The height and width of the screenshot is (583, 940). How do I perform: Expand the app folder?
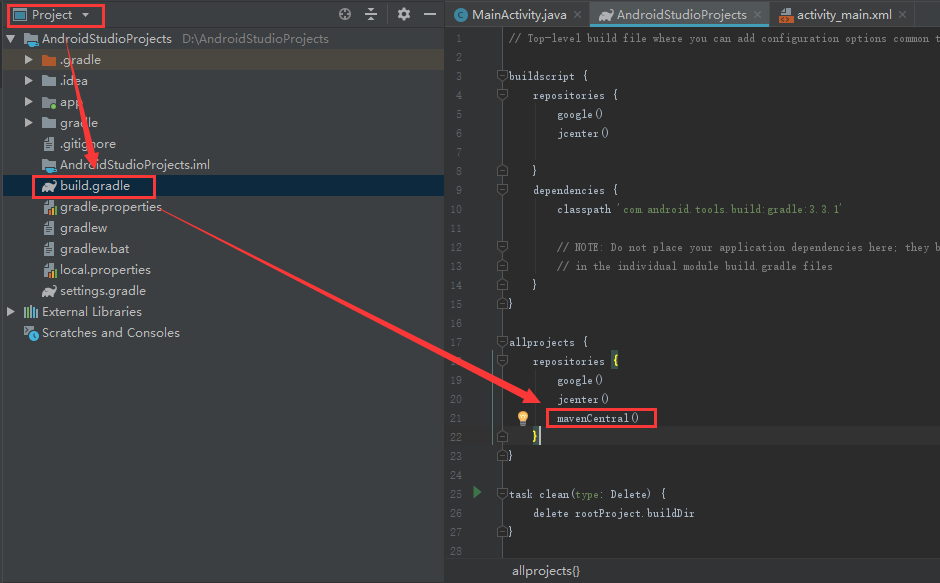(x=29, y=101)
